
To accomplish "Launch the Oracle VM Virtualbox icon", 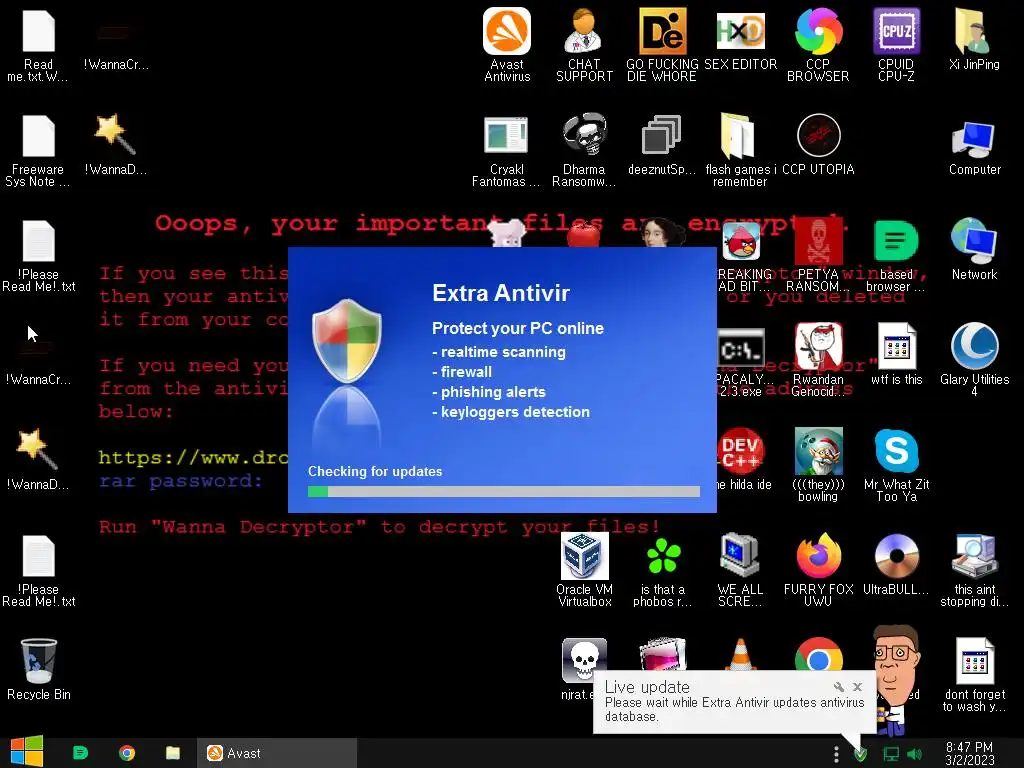I will pos(584,570).
